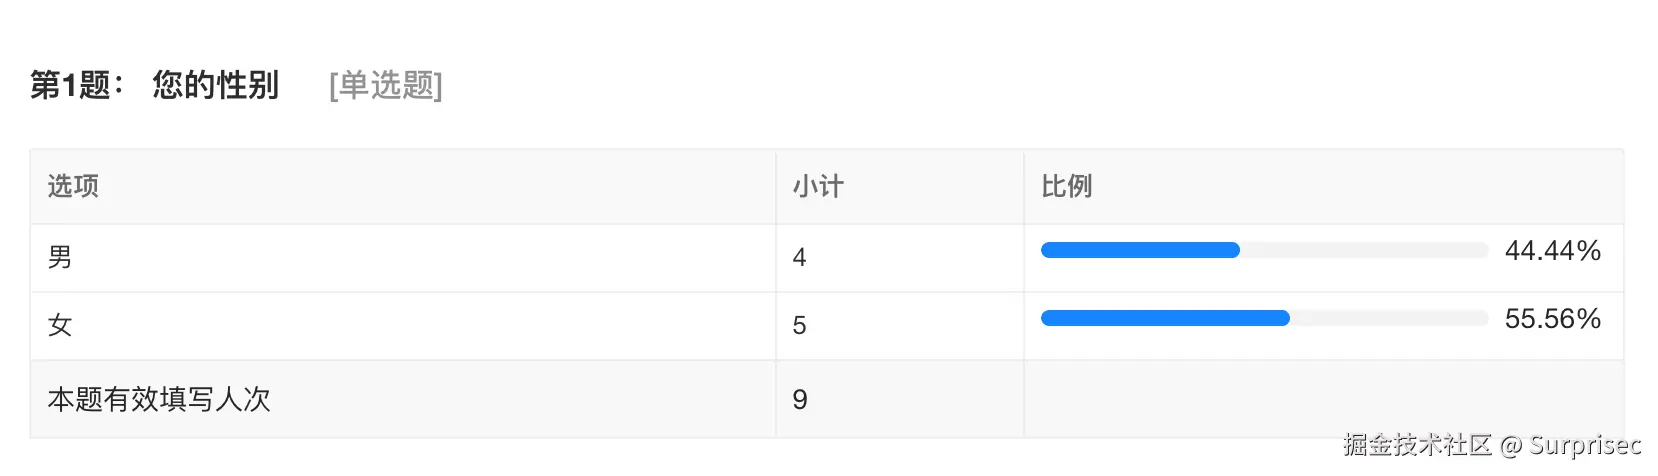Click the [单选题] type label

tap(385, 85)
